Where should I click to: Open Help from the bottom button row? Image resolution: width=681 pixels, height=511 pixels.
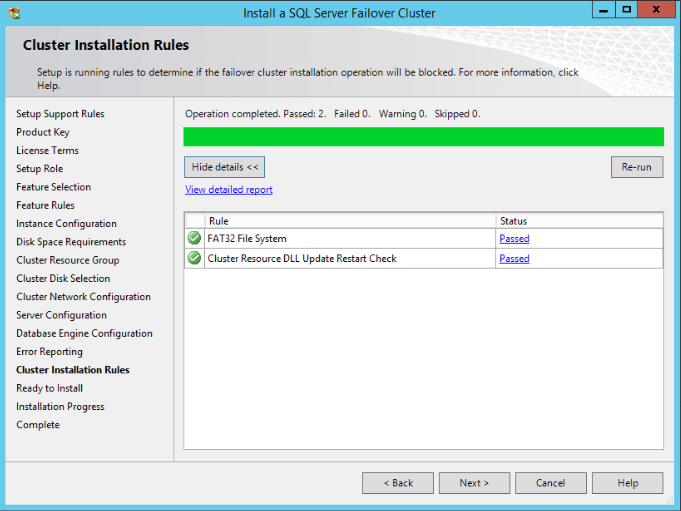tap(627, 483)
